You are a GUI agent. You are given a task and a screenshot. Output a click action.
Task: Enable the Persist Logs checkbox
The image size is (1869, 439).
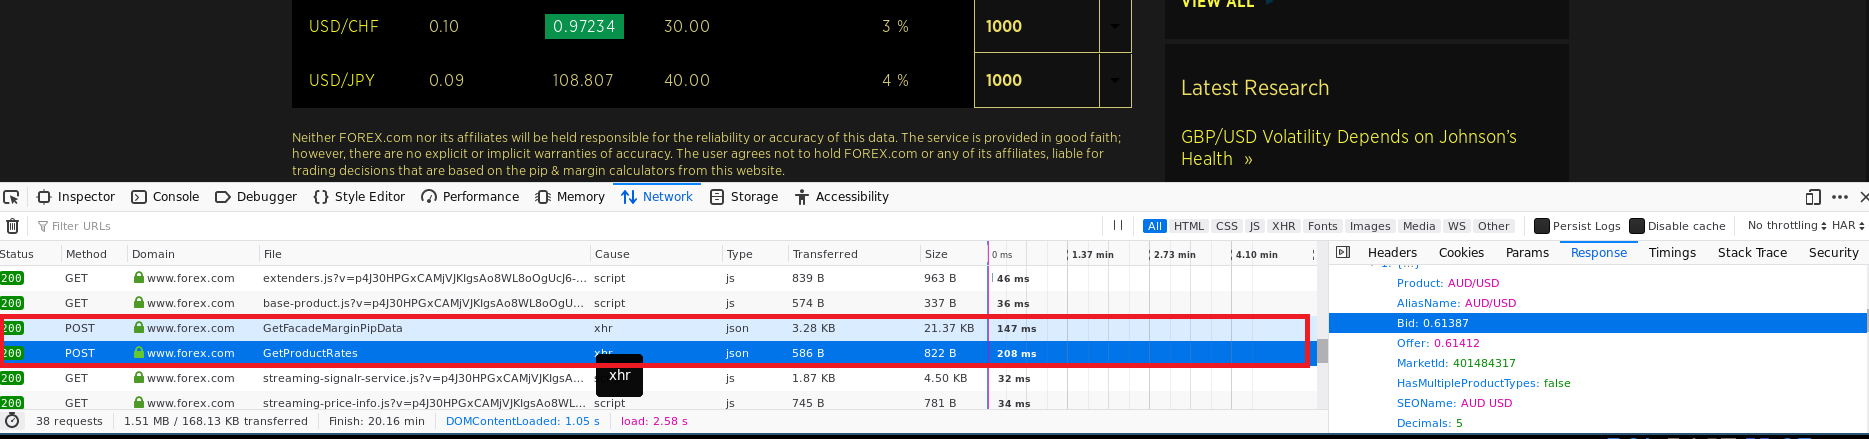coord(1542,226)
